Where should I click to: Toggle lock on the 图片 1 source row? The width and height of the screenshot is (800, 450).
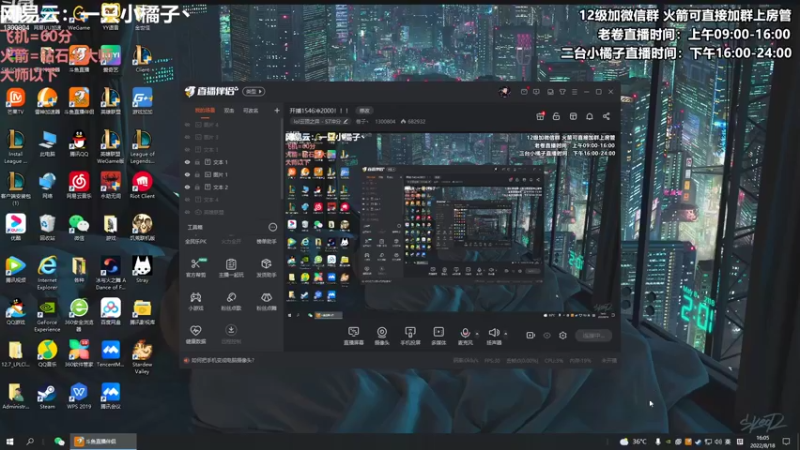click(x=197, y=174)
